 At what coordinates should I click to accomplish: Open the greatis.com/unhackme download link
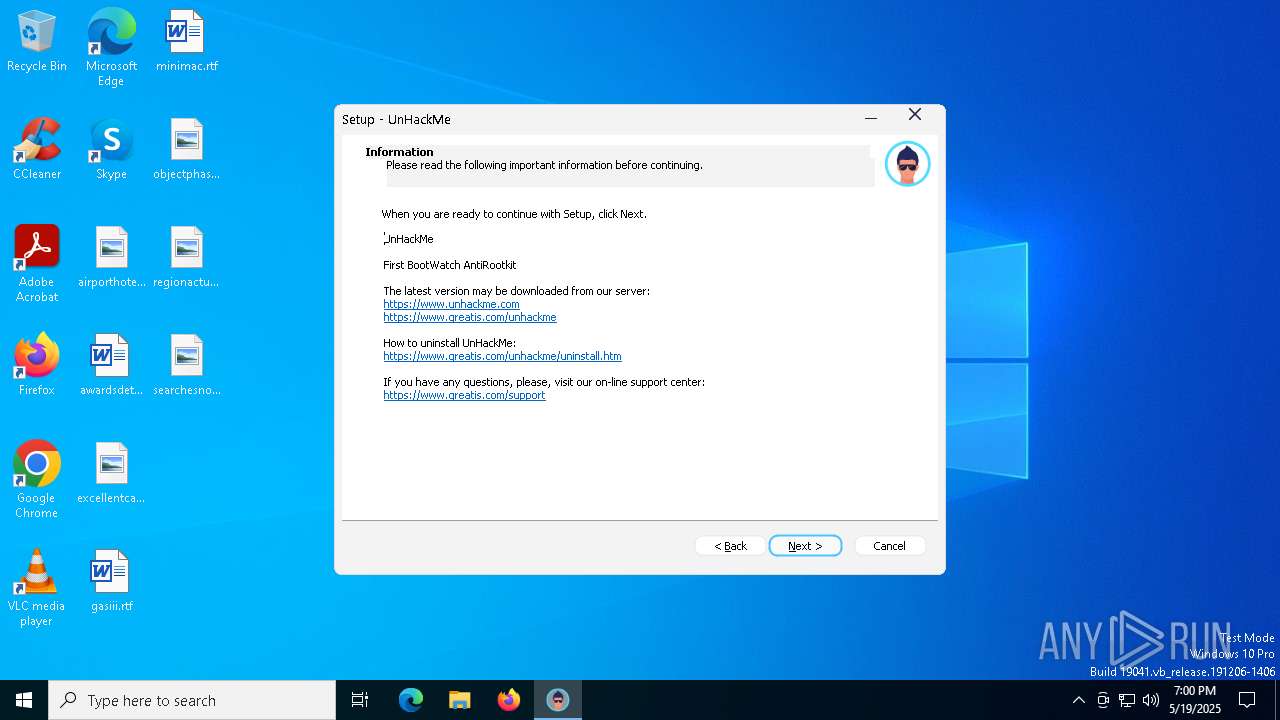[470, 317]
